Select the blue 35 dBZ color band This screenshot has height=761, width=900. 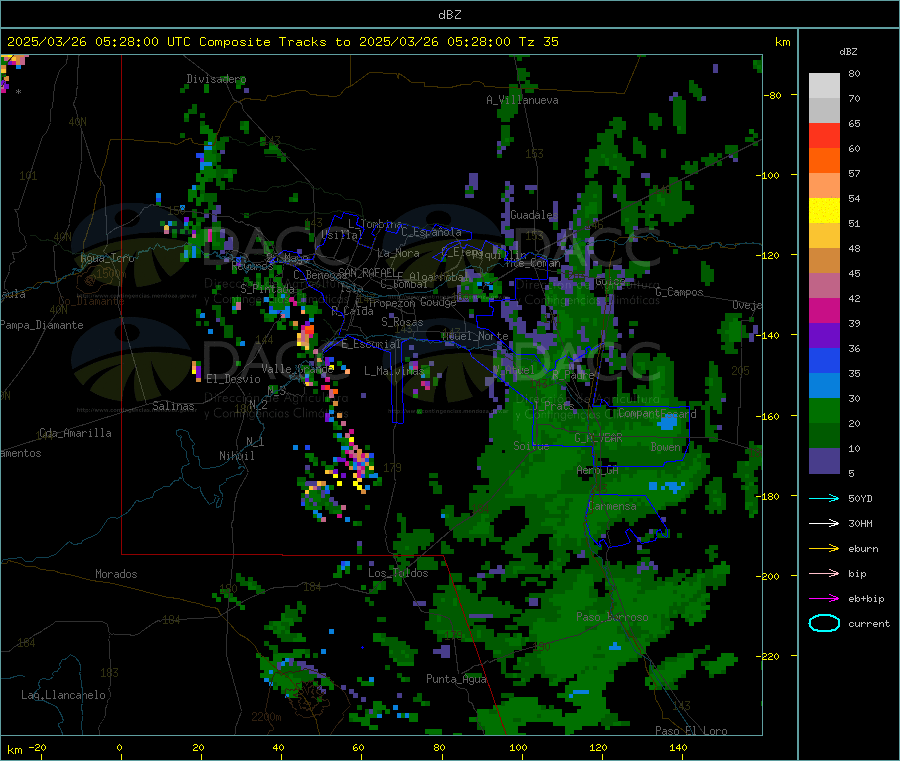824,360
